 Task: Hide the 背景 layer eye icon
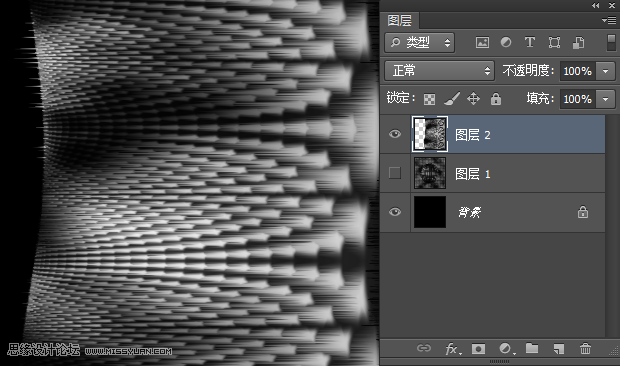(x=395, y=212)
